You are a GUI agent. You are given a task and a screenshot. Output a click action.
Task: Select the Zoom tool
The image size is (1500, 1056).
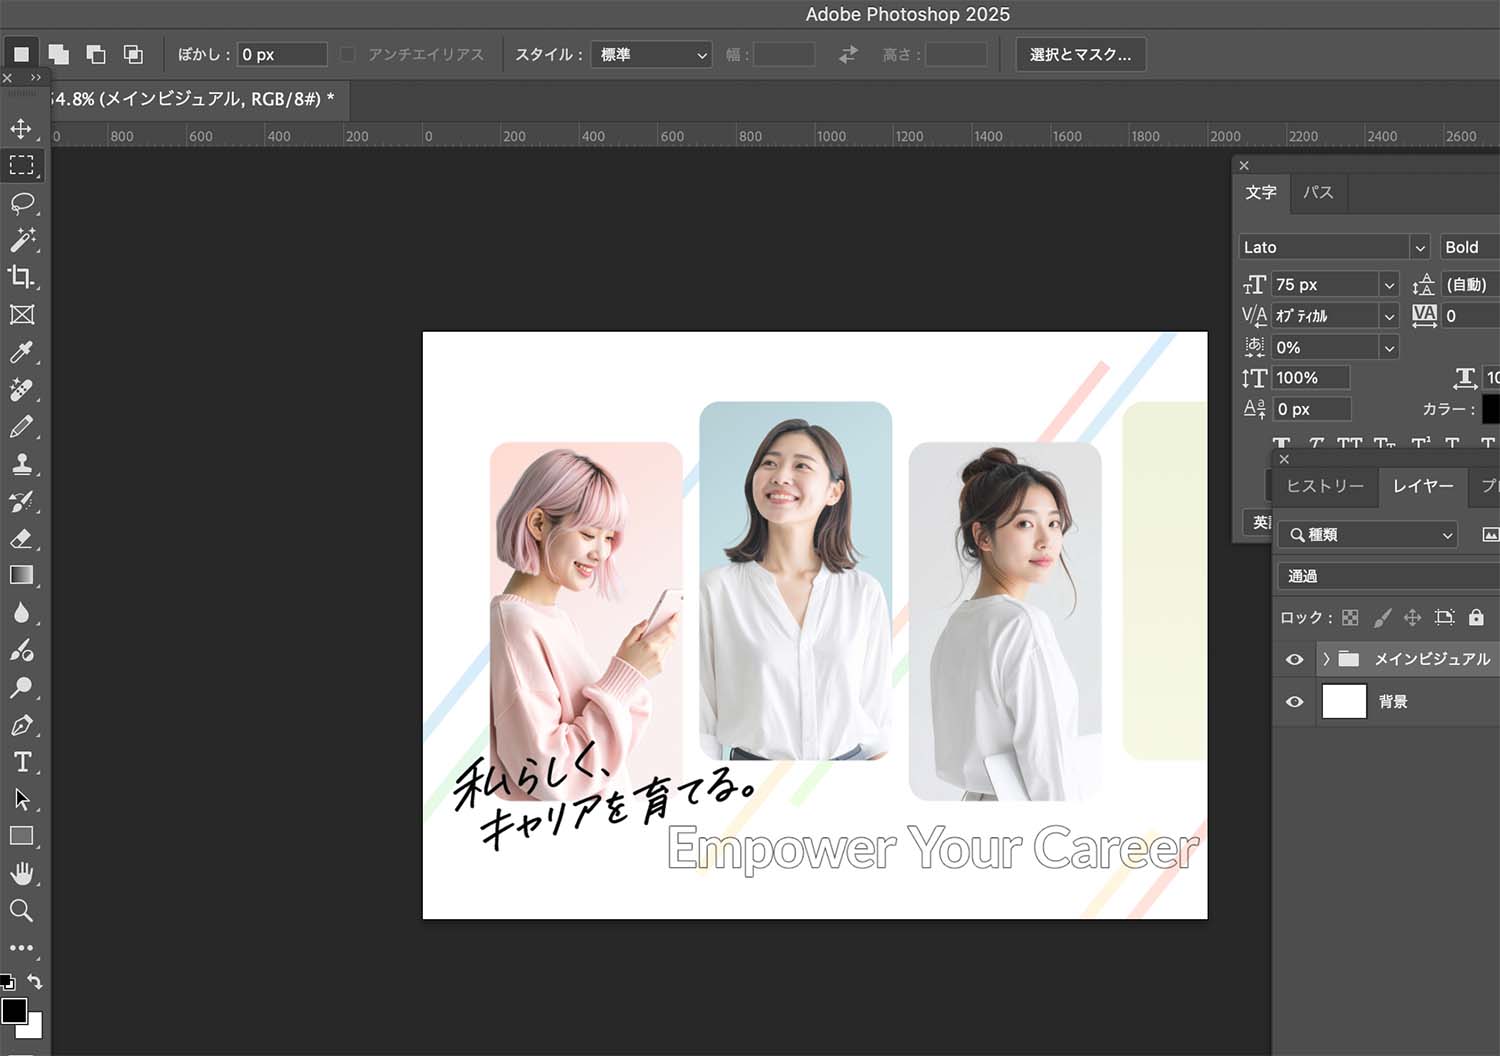[21, 910]
